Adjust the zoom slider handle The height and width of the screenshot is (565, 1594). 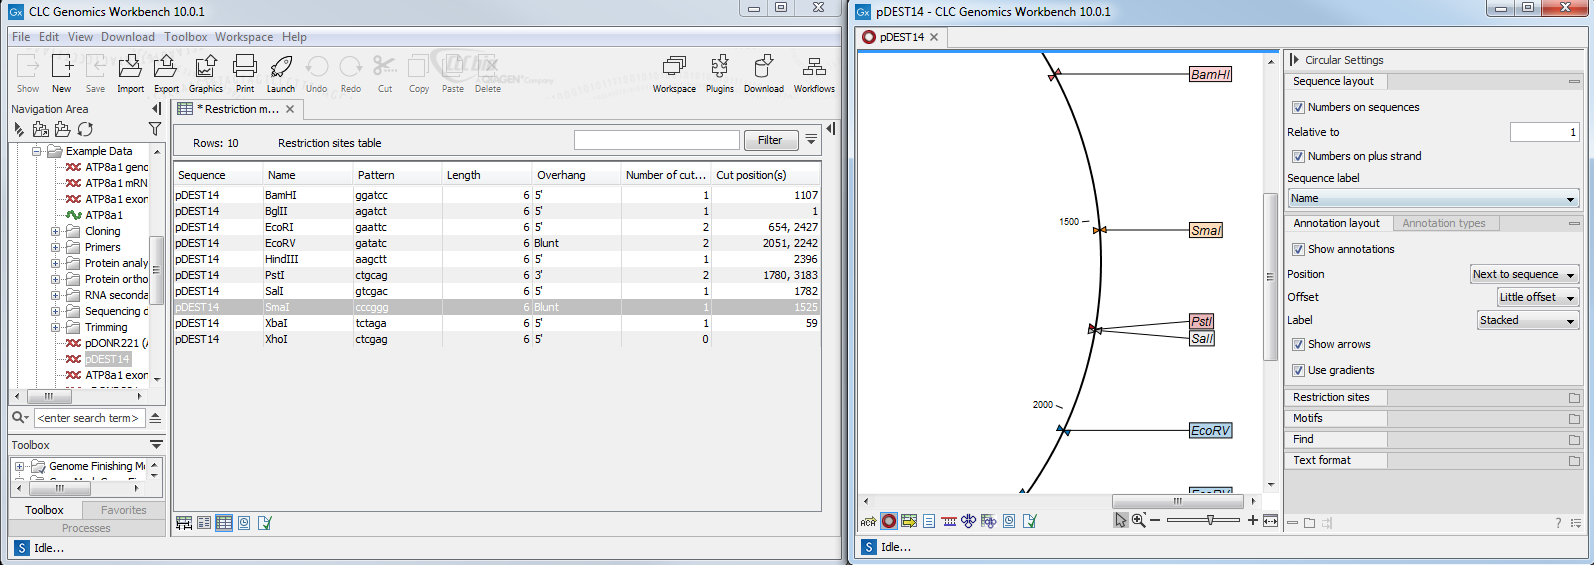click(1210, 520)
